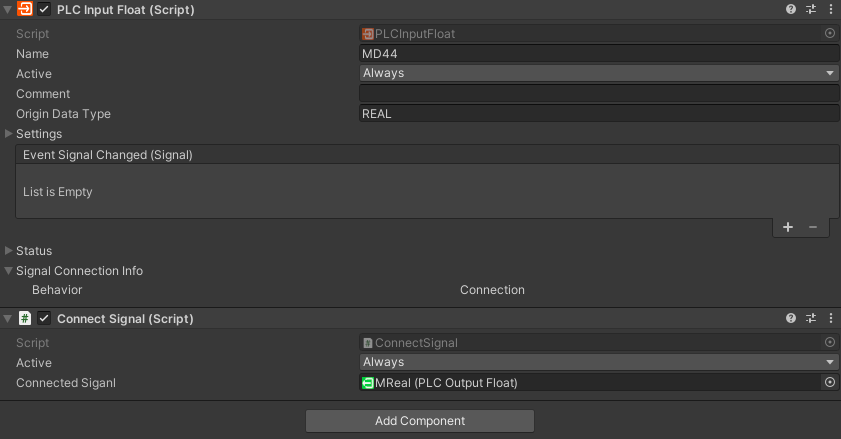This screenshot has height=439, width=841.
Task: Open presets for Connect Signal component
Action: coord(811,318)
